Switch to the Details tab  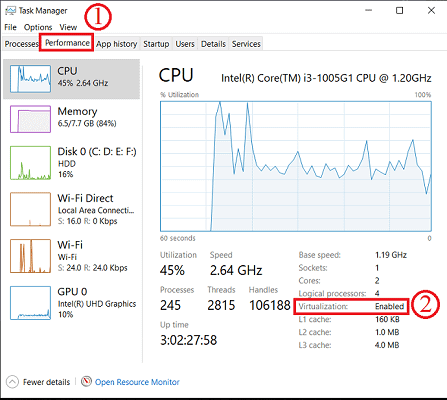213,44
